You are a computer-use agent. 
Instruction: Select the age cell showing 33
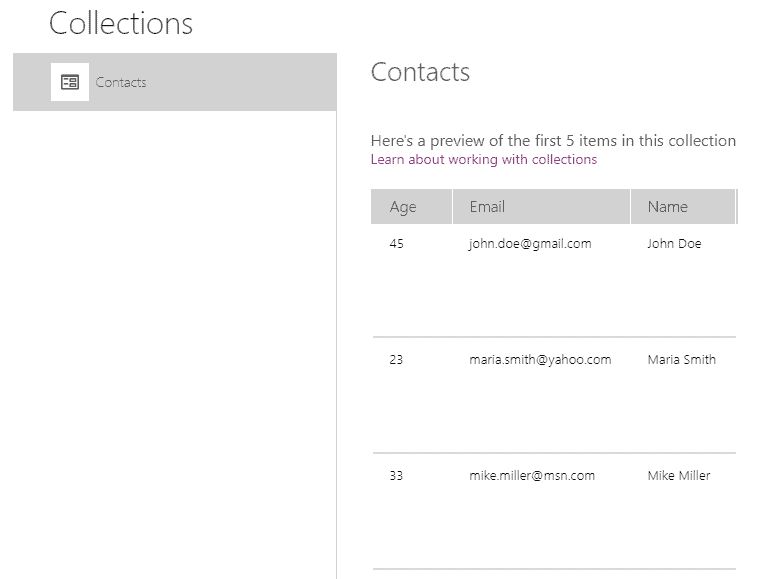[397, 476]
